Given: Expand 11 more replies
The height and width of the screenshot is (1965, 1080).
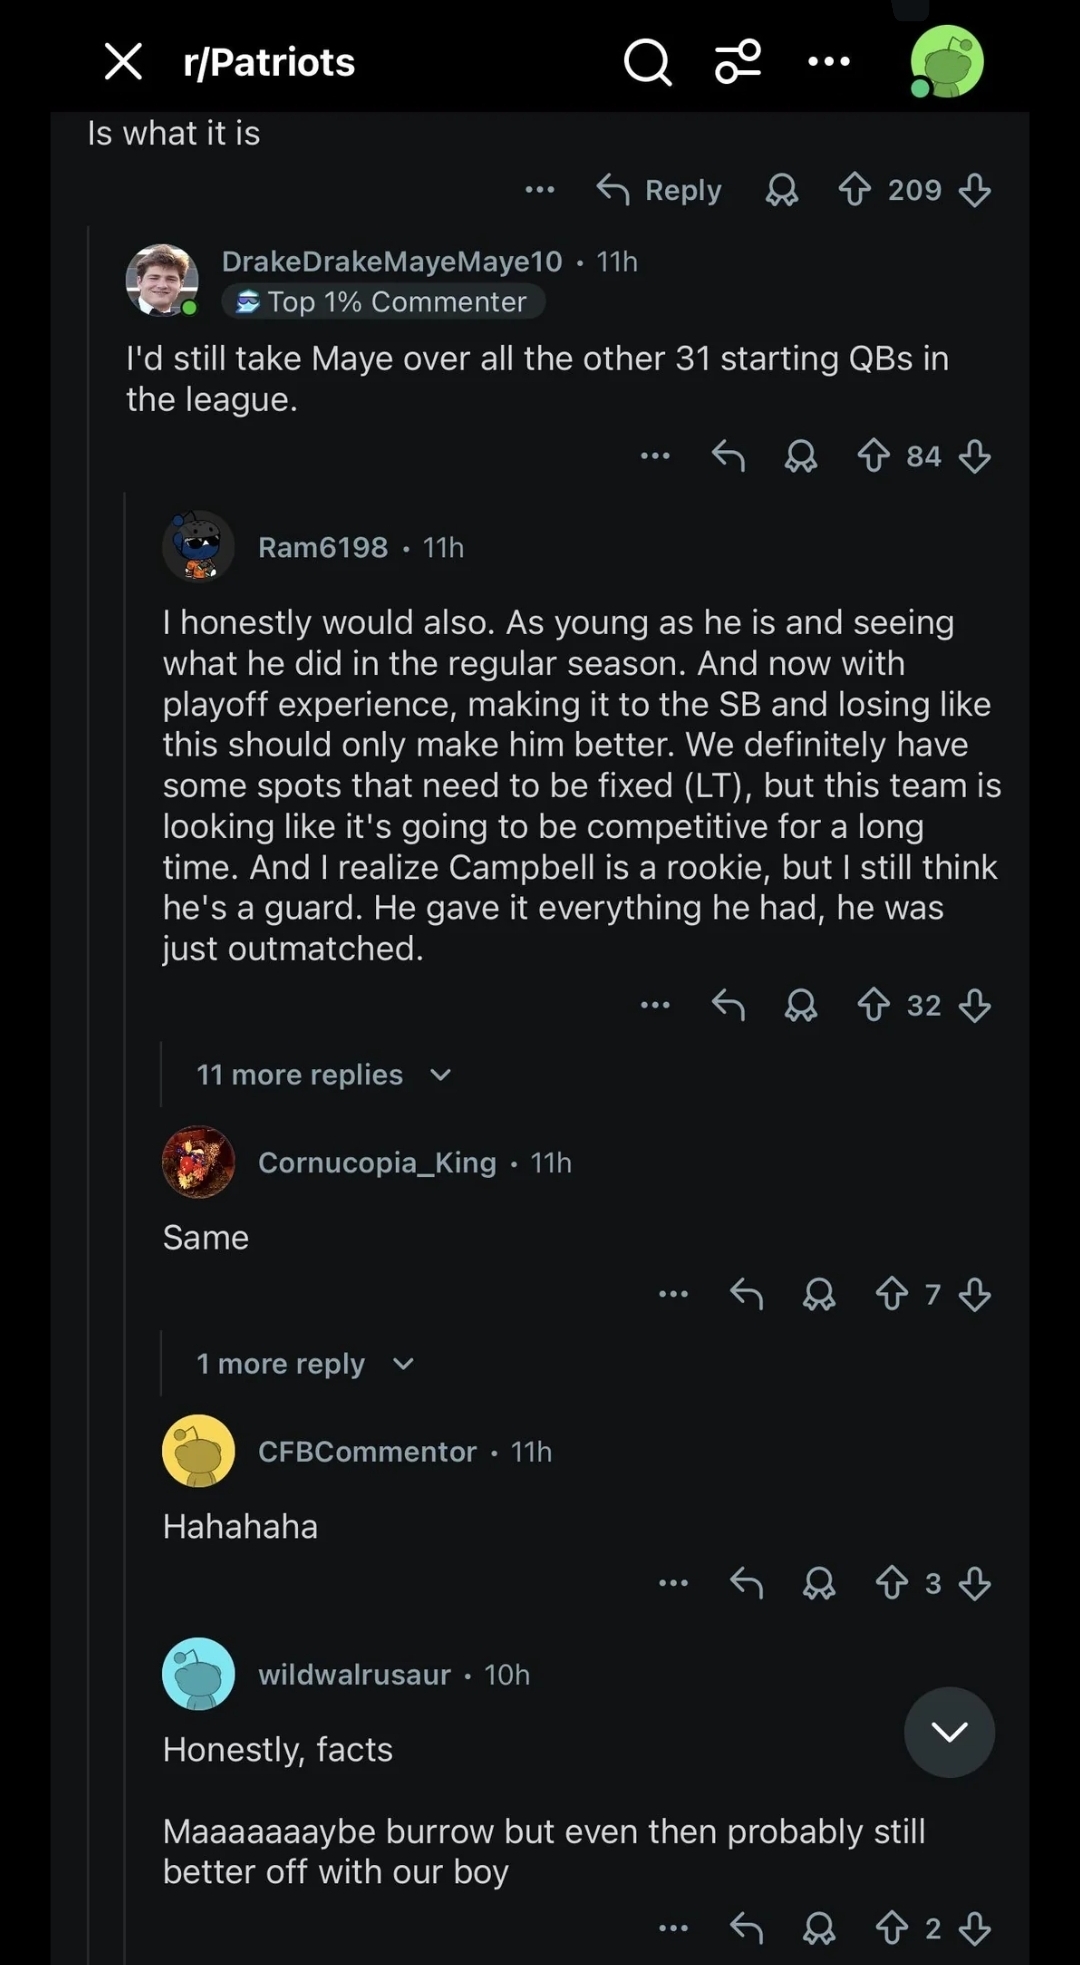Looking at the screenshot, I should pyautogui.click(x=324, y=1075).
